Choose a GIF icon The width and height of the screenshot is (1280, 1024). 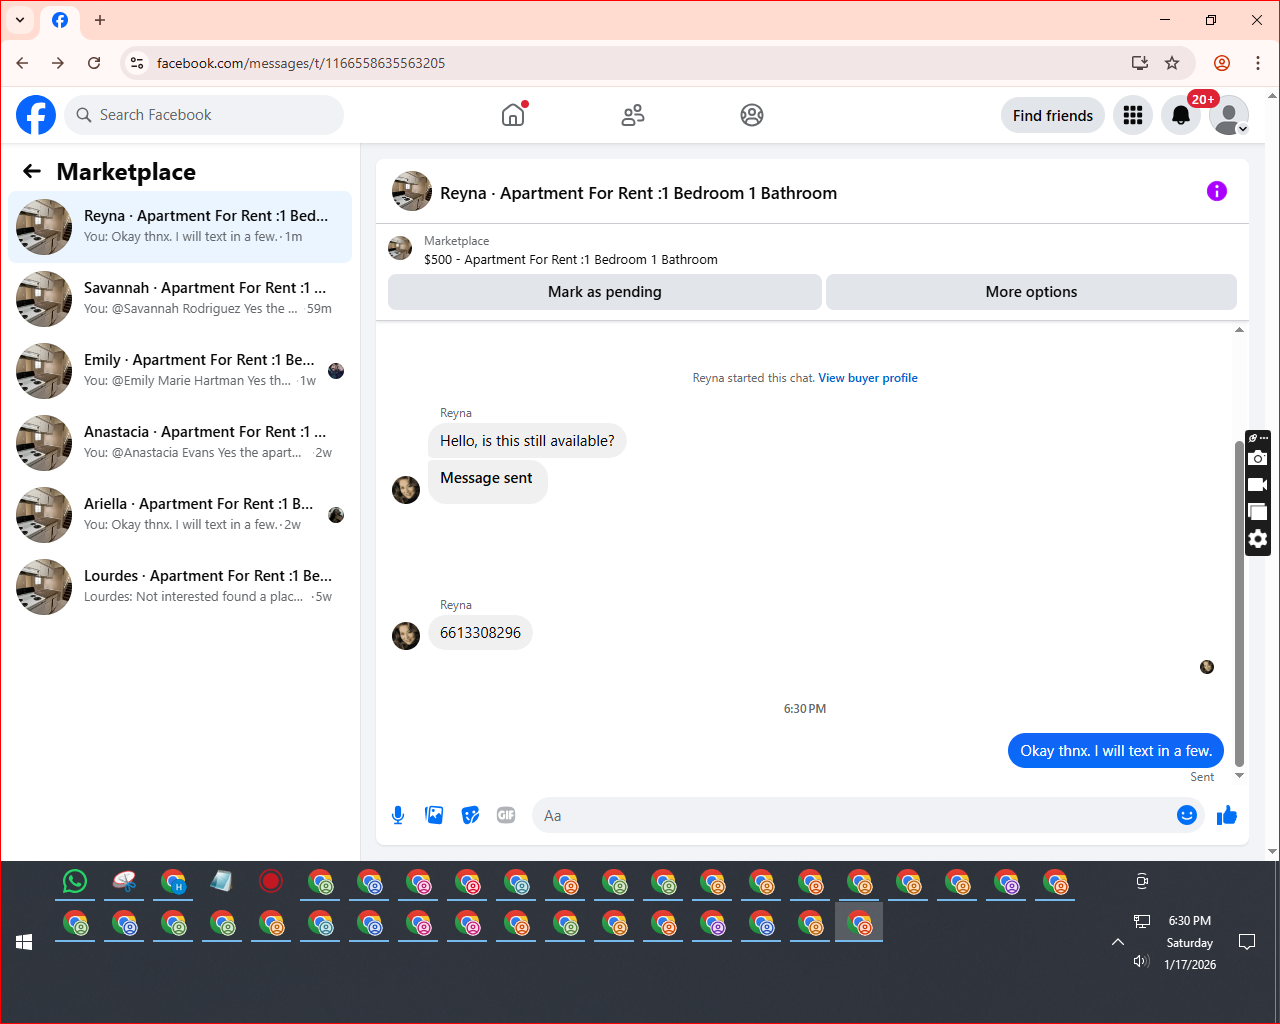coord(506,815)
